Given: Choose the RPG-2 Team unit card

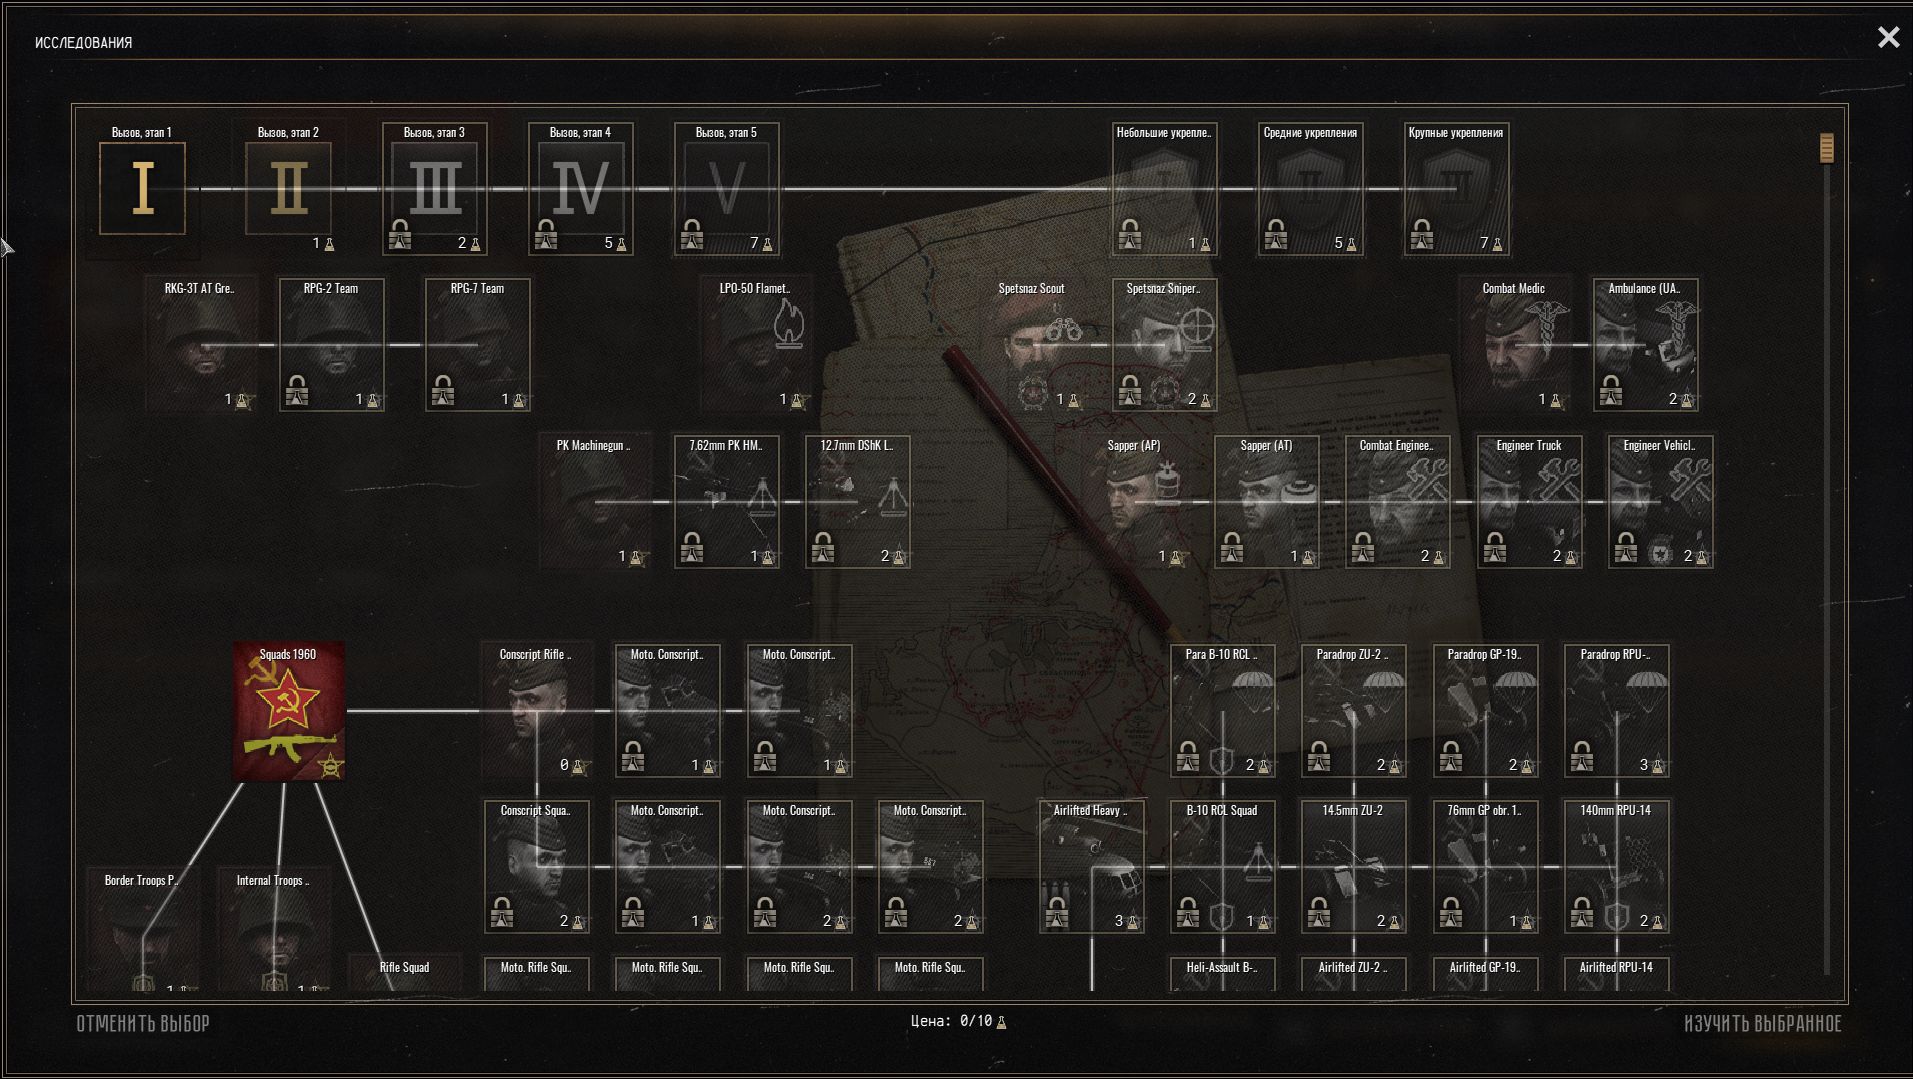Looking at the screenshot, I should pos(332,345).
